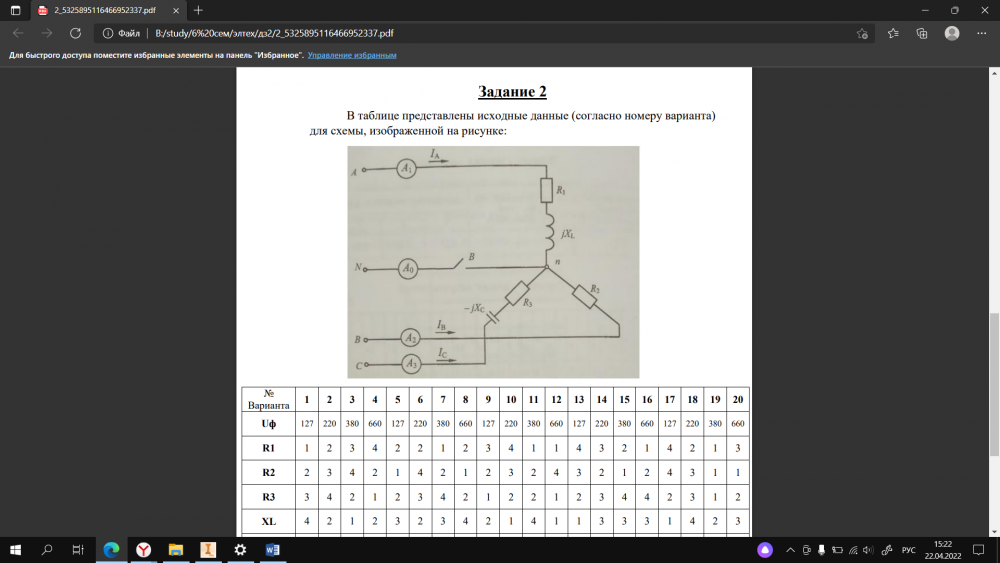Click the scrollbar down arrow
1000x563 pixels.
pyautogui.click(x=994, y=532)
